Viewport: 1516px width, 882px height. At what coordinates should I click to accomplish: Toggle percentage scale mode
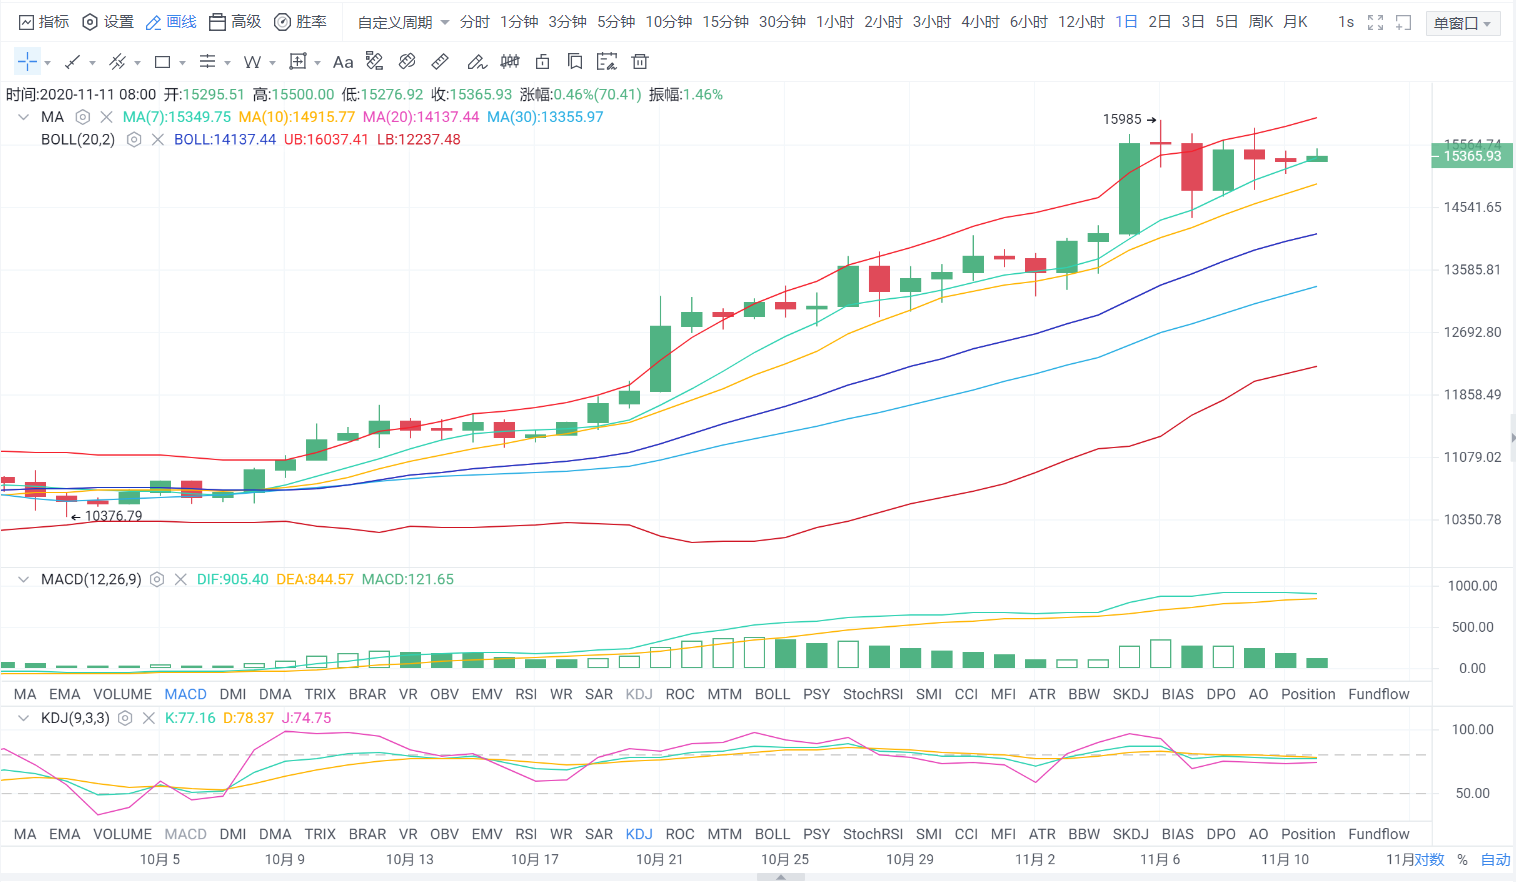pyautogui.click(x=1462, y=859)
